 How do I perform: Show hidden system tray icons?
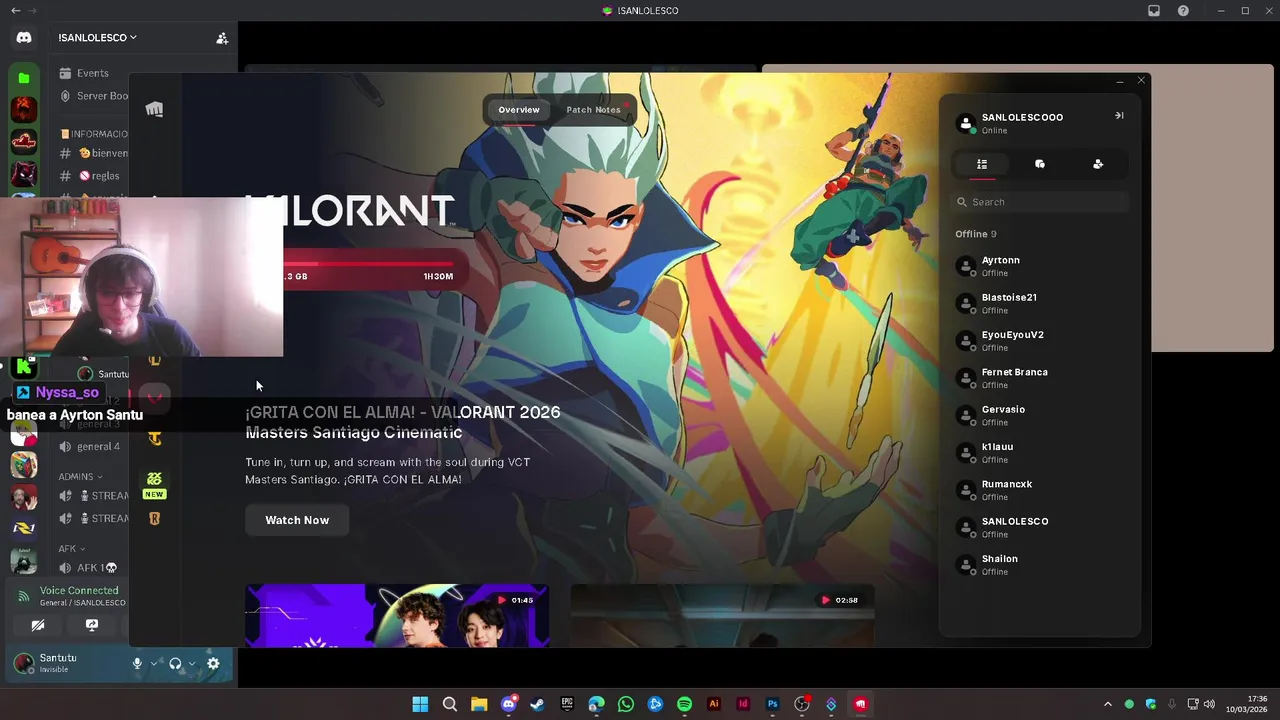(x=1107, y=704)
